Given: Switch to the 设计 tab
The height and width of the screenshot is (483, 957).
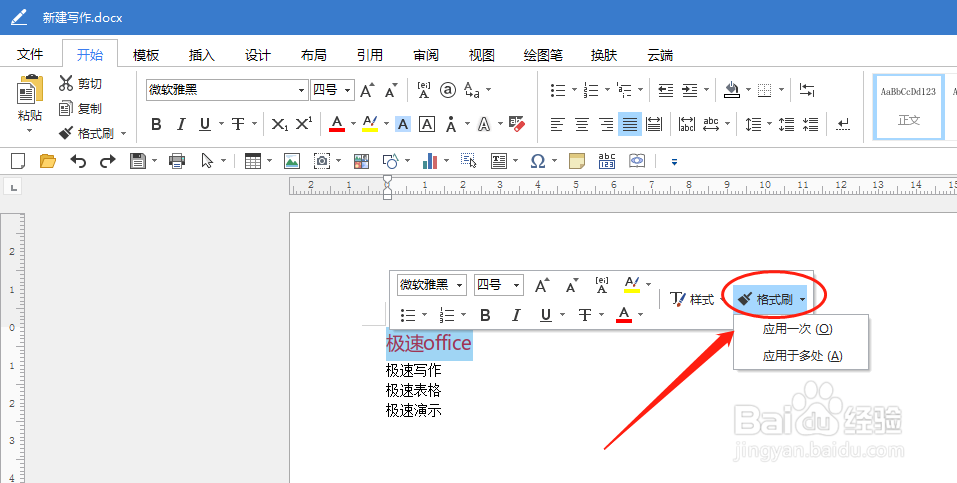Looking at the screenshot, I should point(258,55).
